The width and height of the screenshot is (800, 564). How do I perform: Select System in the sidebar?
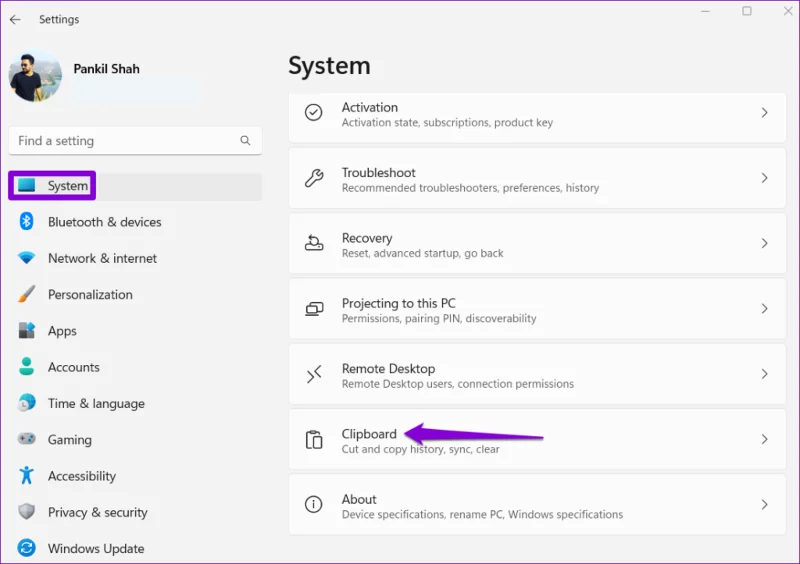(x=135, y=186)
